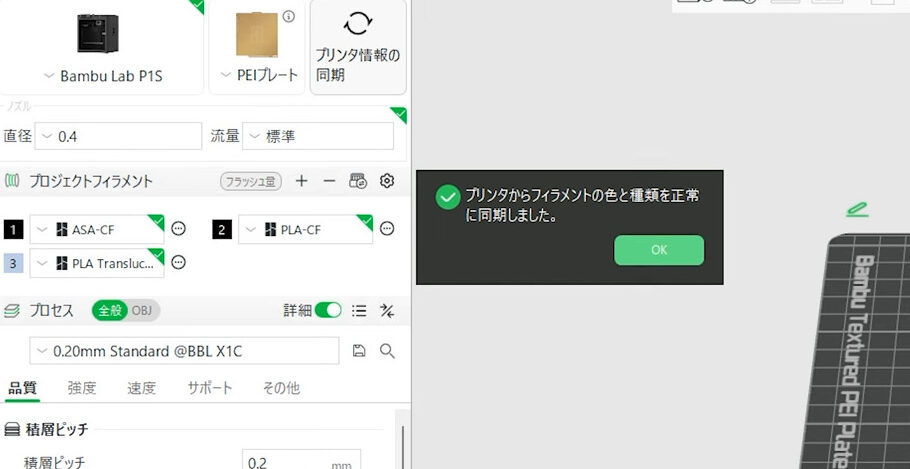
Task: Select the 全般 global process mode
Action: pyautogui.click(x=110, y=311)
